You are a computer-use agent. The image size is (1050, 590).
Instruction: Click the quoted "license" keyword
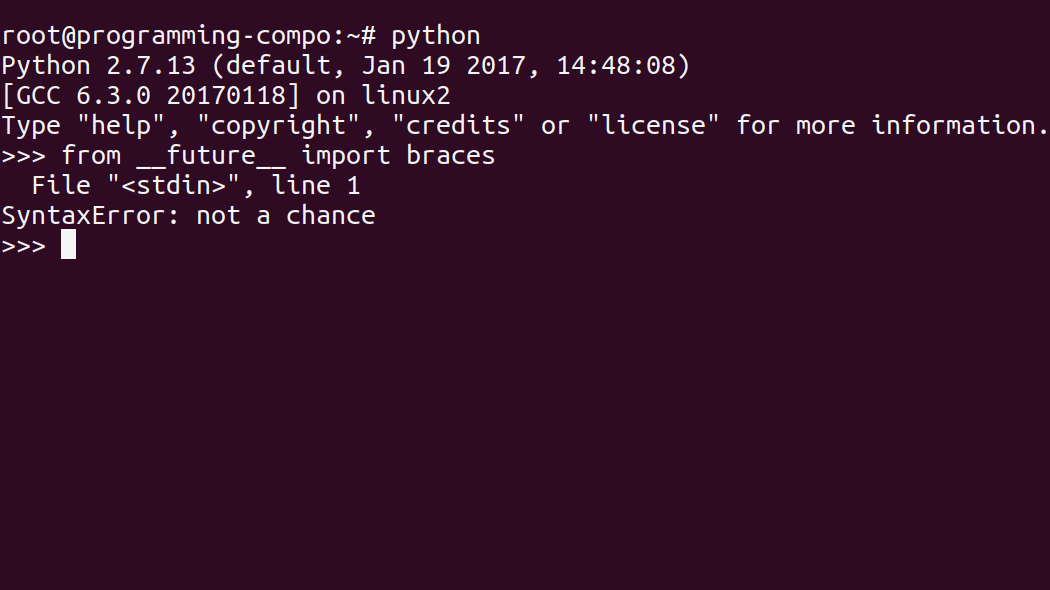click(653, 125)
